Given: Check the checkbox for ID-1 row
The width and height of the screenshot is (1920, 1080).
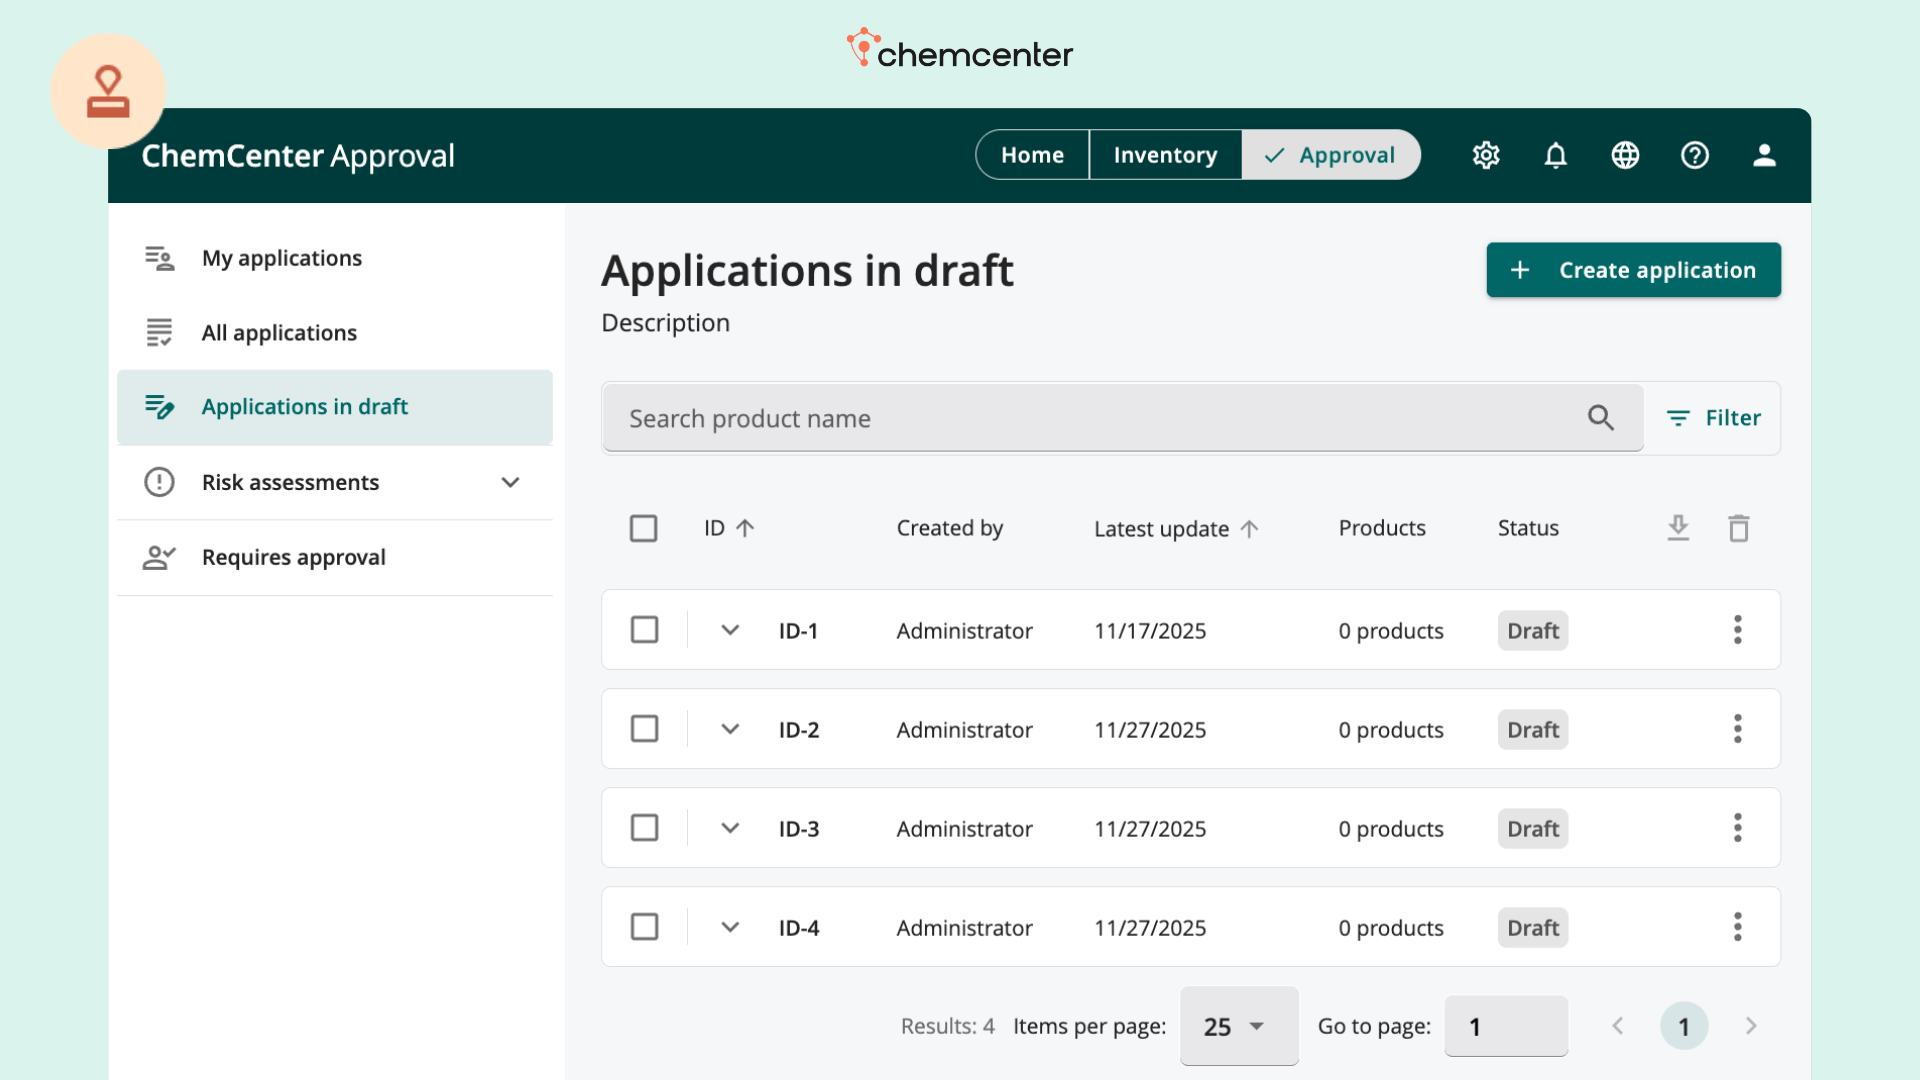Looking at the screenshot, I should click(x=645, y=630).
